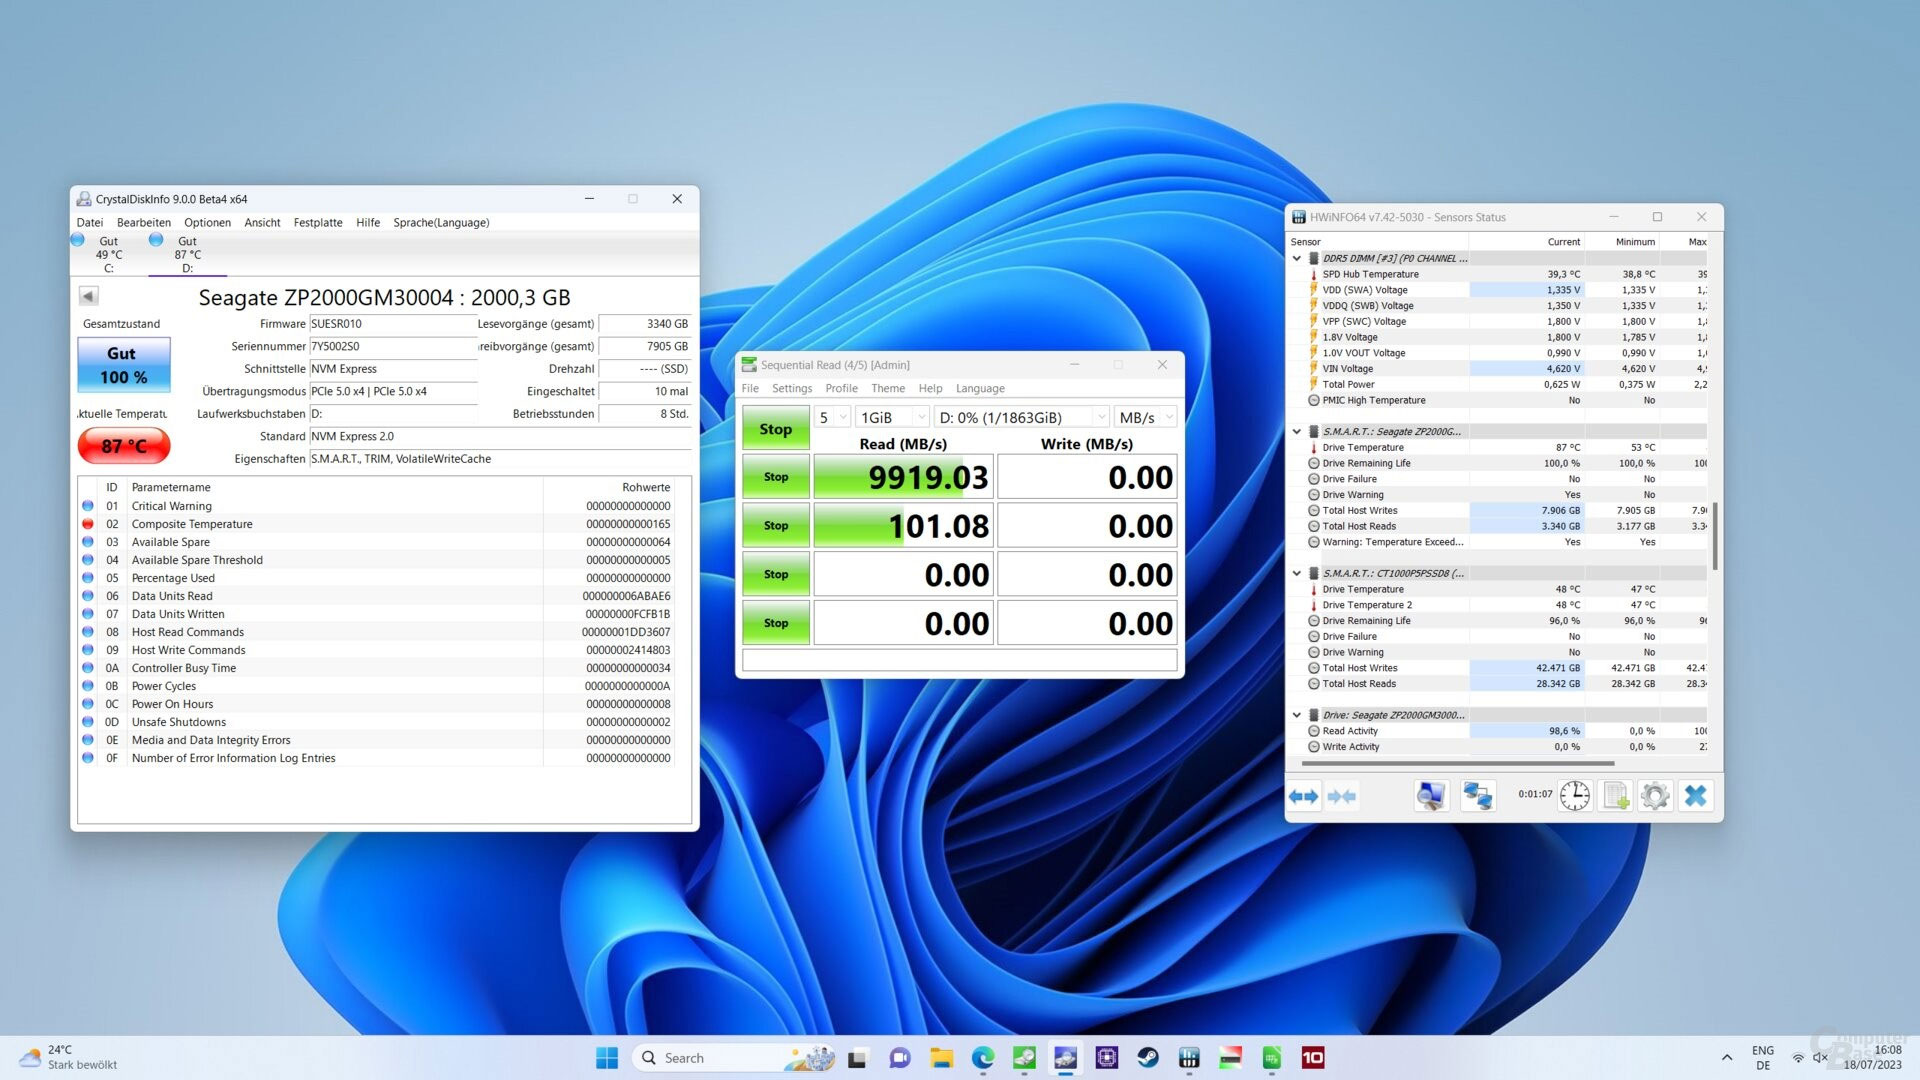Click the Gut 100 % health status button
The width and height of the screenshot is (1920, 1080).
tap(123, 365)
